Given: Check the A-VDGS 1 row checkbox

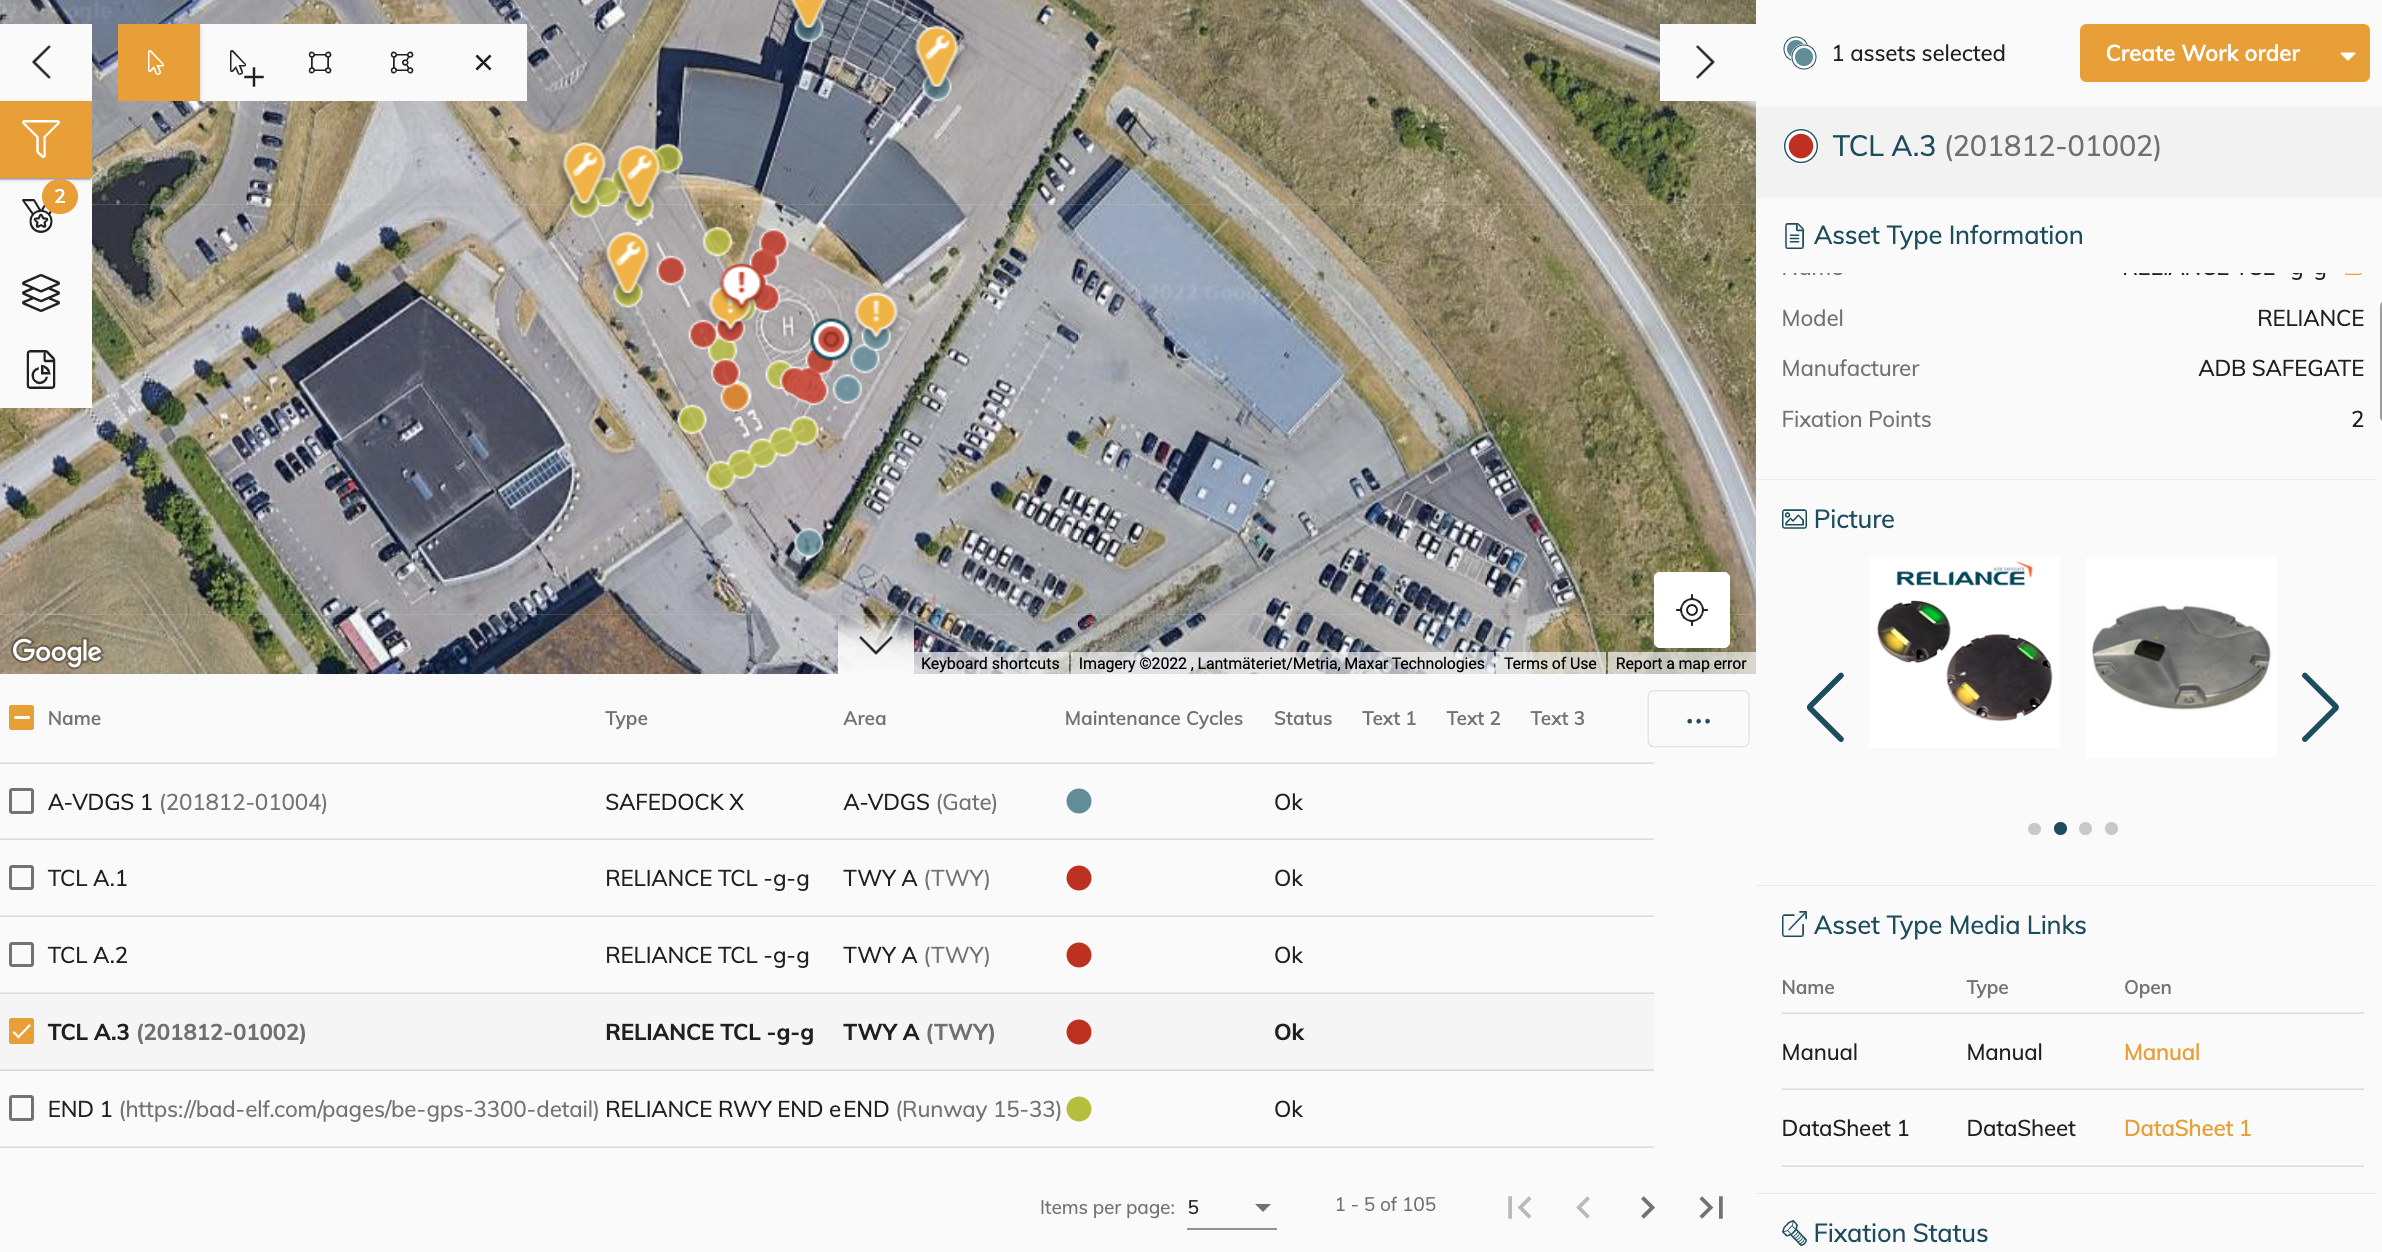Looking at the screenshot, I should click(x=21, y=801).
